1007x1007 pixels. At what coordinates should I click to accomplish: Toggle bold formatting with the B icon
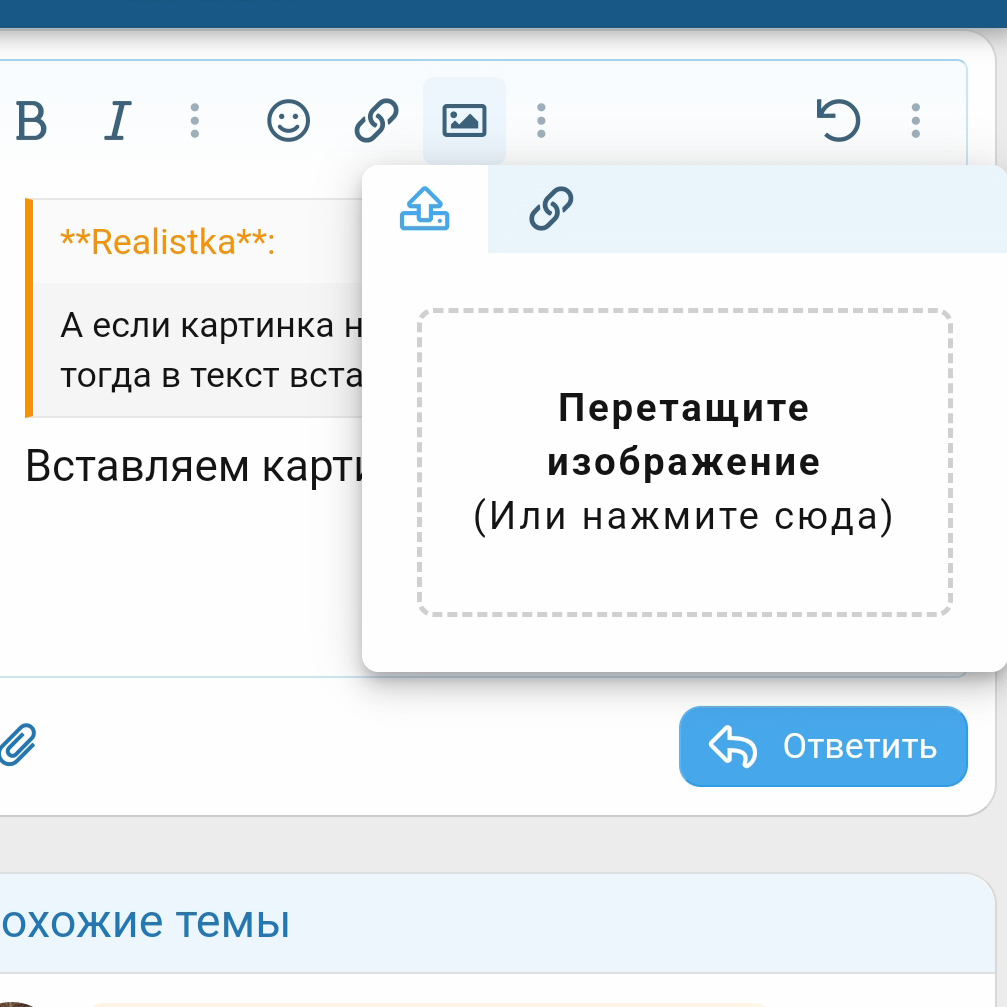coord(32,120)
